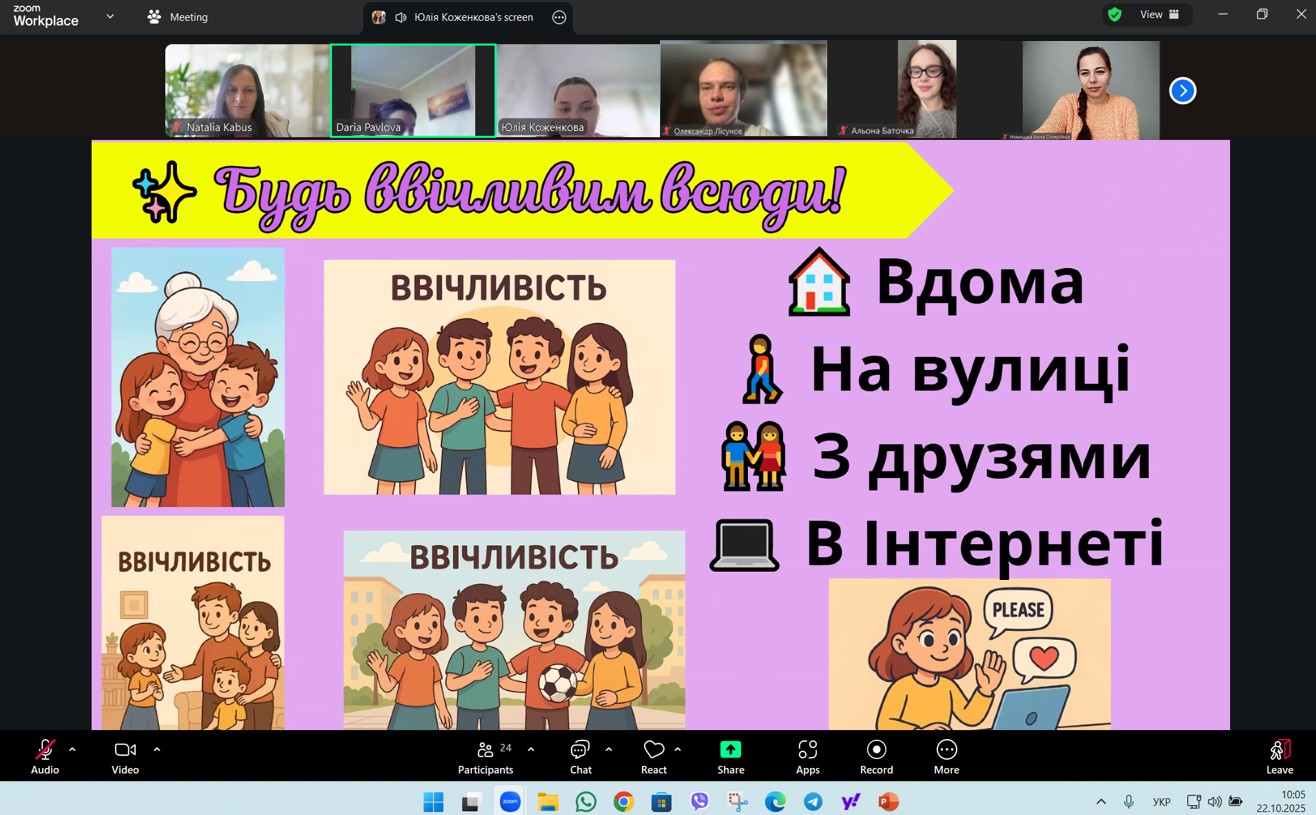The height and width of the screenshot is (815, 1316).
Task: Click the green encryption shield icon
Action: coord(1115,15)
